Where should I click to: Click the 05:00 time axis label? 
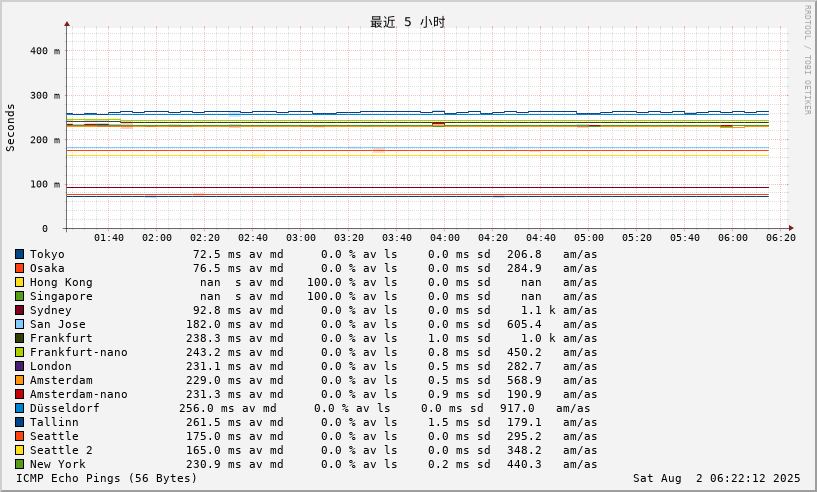589,238
